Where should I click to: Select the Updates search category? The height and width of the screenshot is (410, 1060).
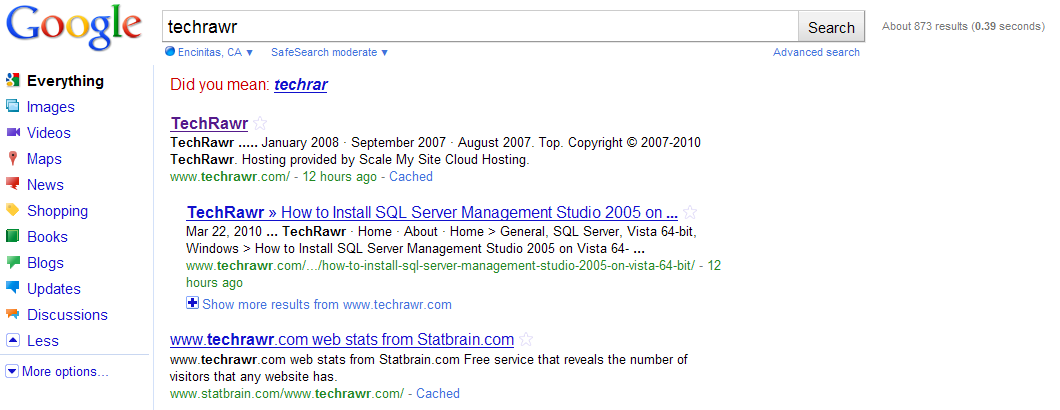tap(53, 289)
